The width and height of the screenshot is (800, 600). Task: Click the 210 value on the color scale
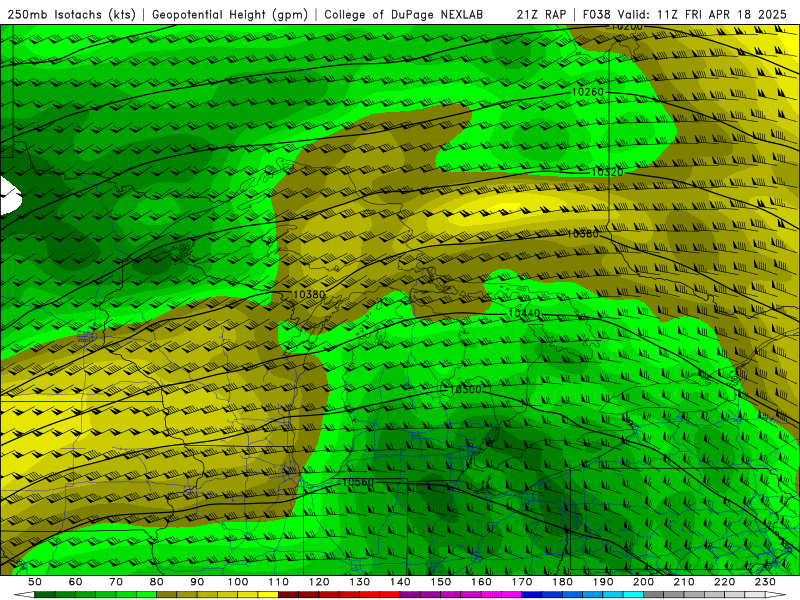pos(684,582)
